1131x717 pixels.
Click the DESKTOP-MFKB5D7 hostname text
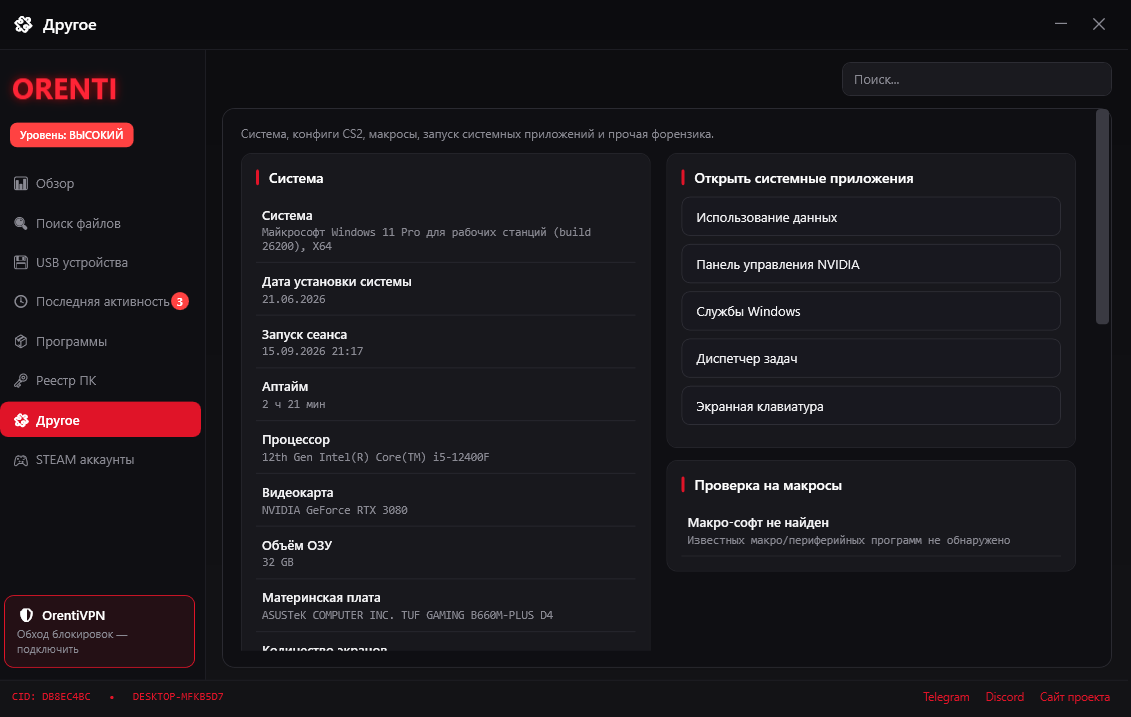[x=178, y=697]
